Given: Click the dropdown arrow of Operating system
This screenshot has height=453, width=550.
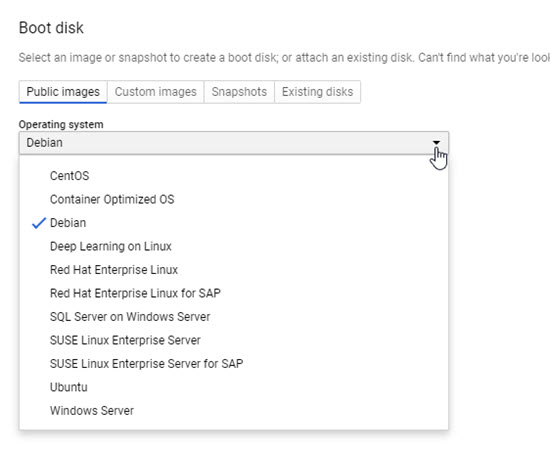Looking at the screenshot, I should click(436, 142).
